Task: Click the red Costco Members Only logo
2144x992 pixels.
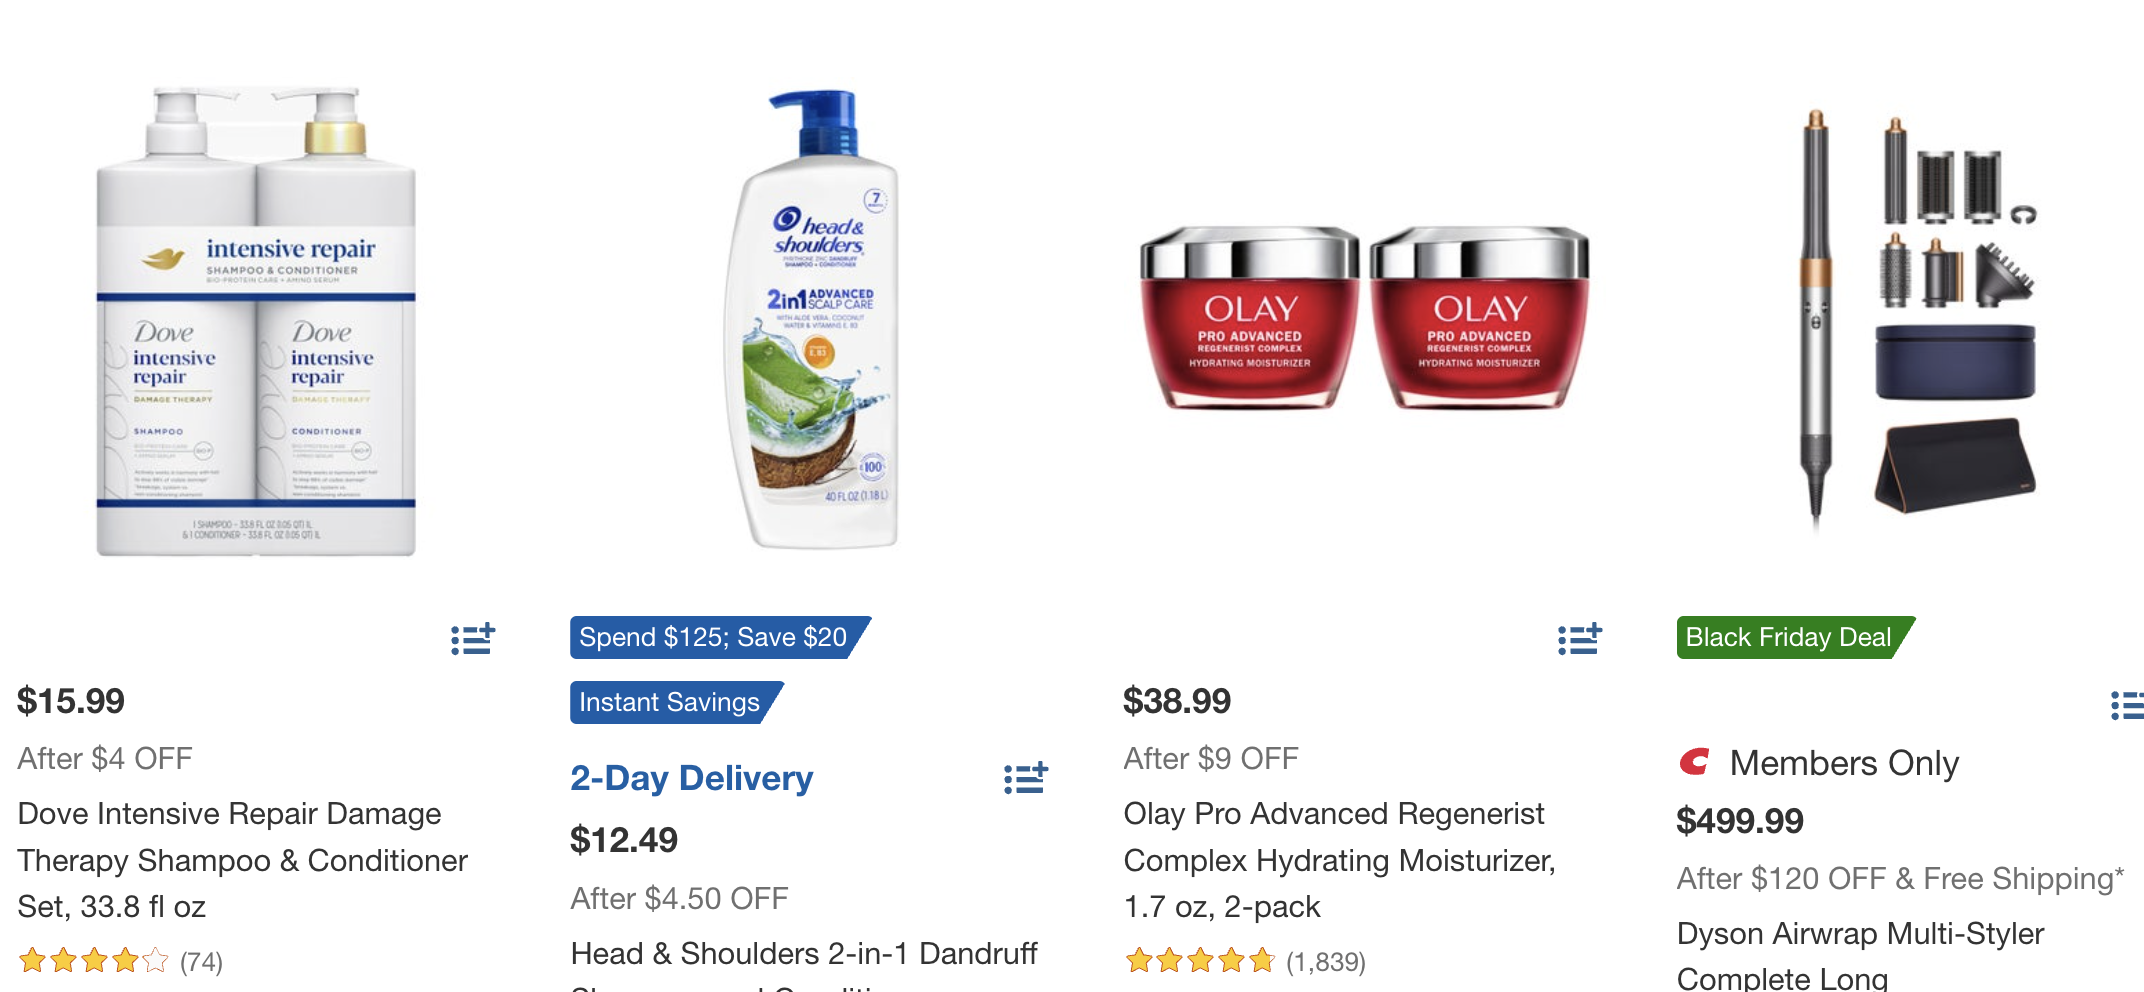Action: pos(1695,763)
